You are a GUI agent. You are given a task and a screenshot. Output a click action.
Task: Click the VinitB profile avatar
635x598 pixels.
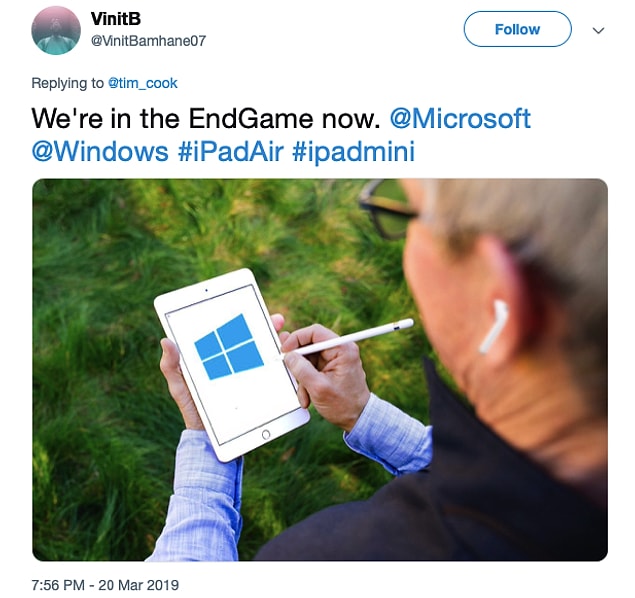point(56,30)
